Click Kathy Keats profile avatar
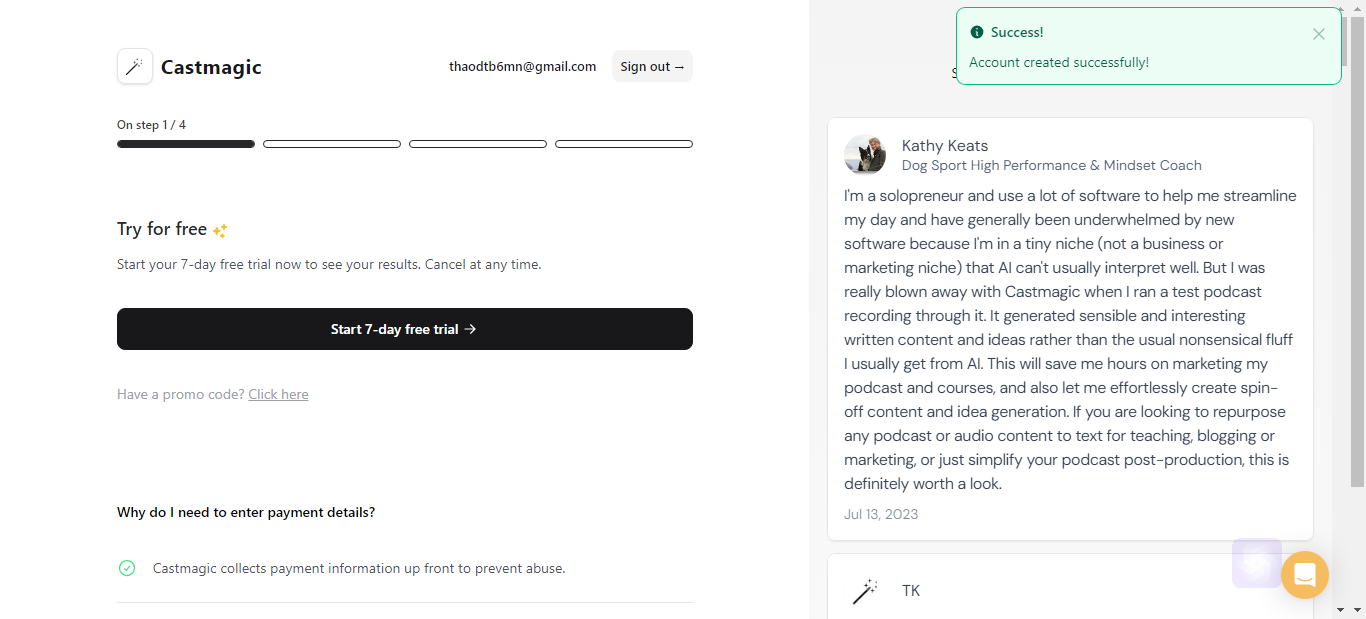Screen dimensions: 1366x619 (x=865, y=155)
